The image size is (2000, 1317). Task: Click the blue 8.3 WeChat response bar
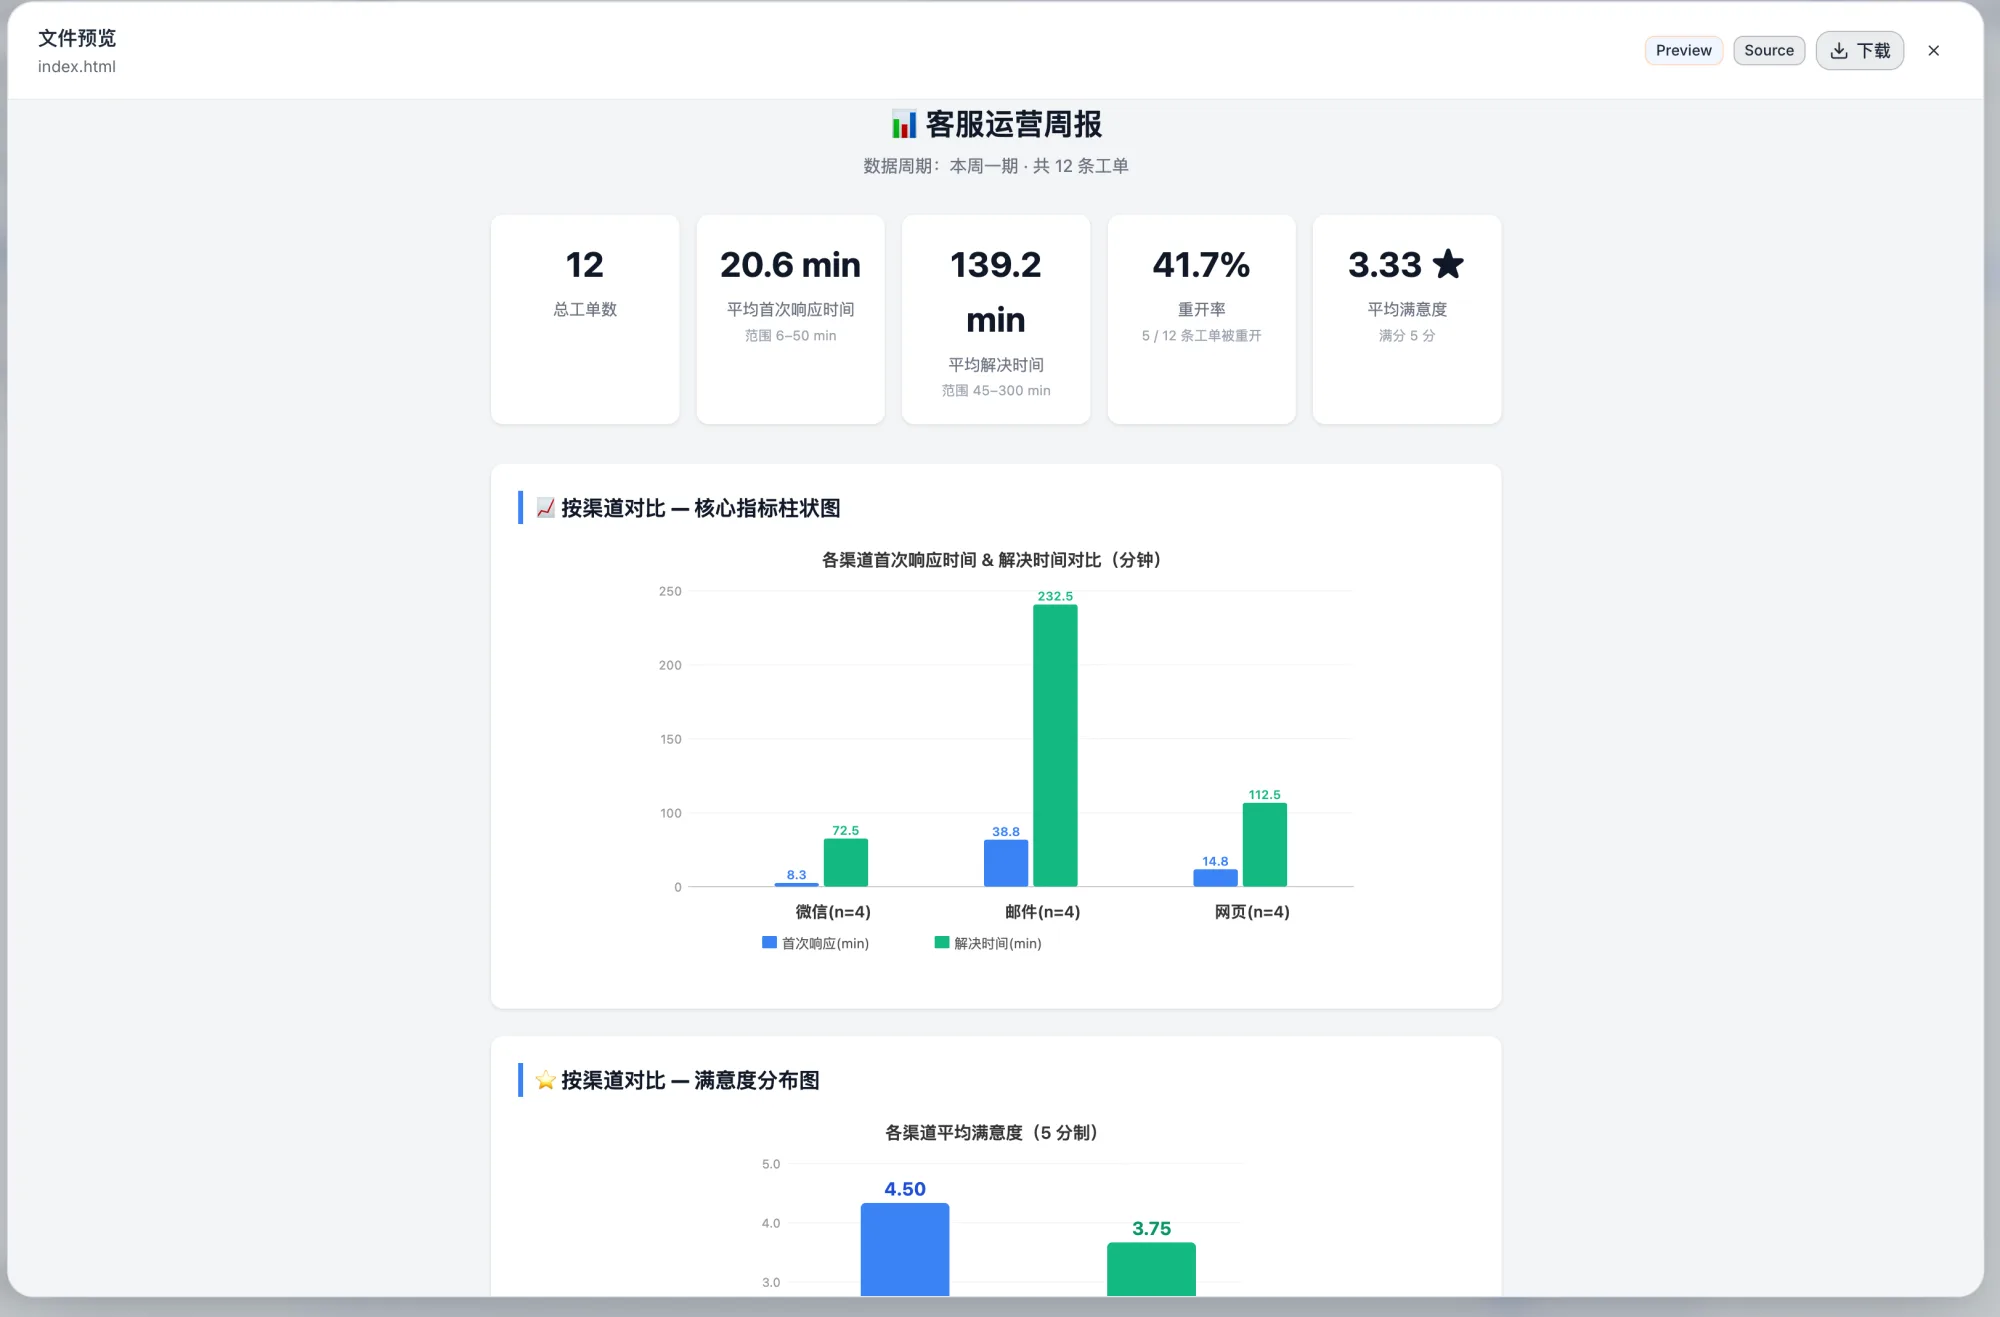pos(796,884)
